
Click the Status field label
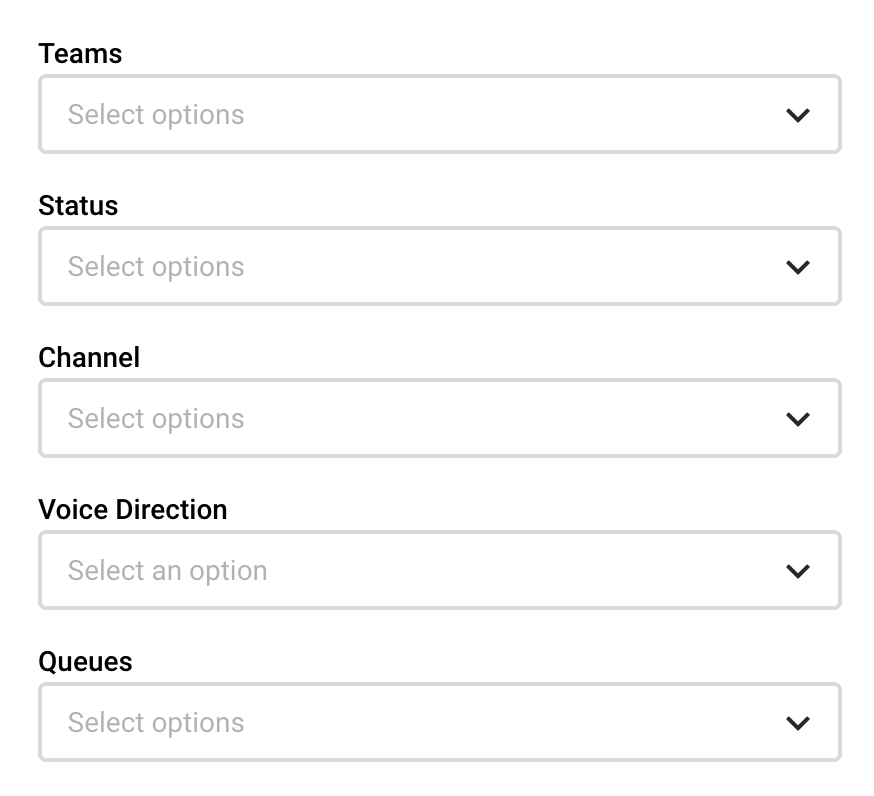pyautogui.click(x=78, y=206)
